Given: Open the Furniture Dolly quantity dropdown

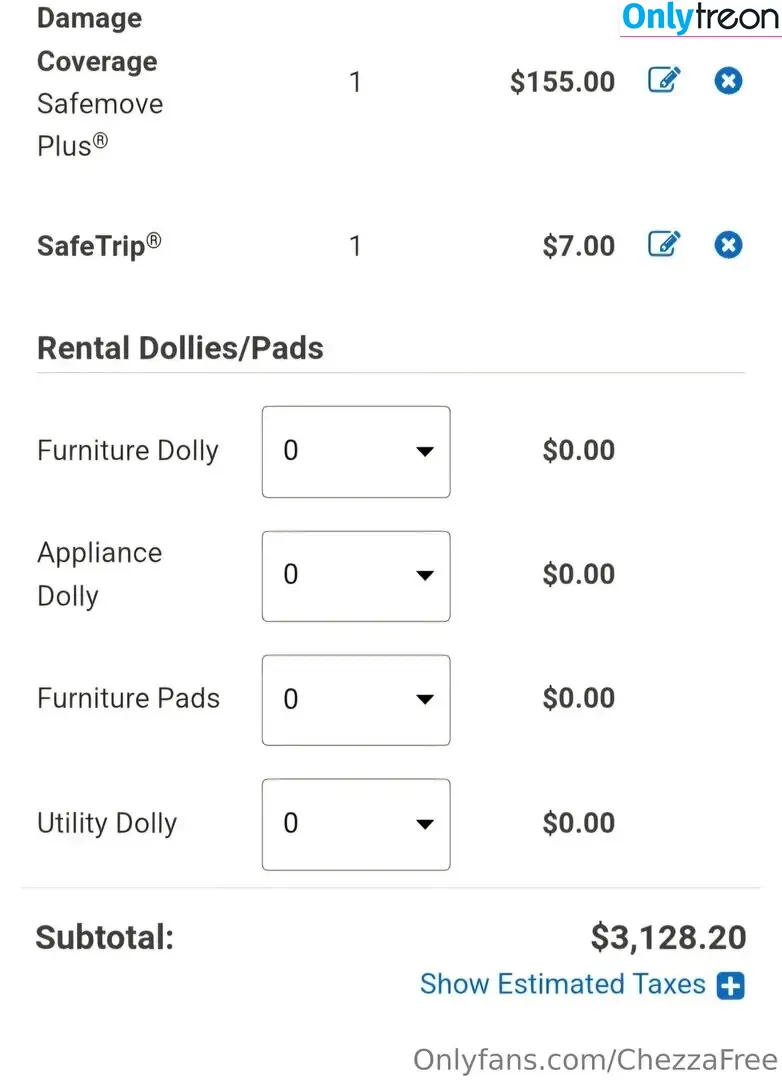Looking at the screenshot, I should (x=356, y=452).
